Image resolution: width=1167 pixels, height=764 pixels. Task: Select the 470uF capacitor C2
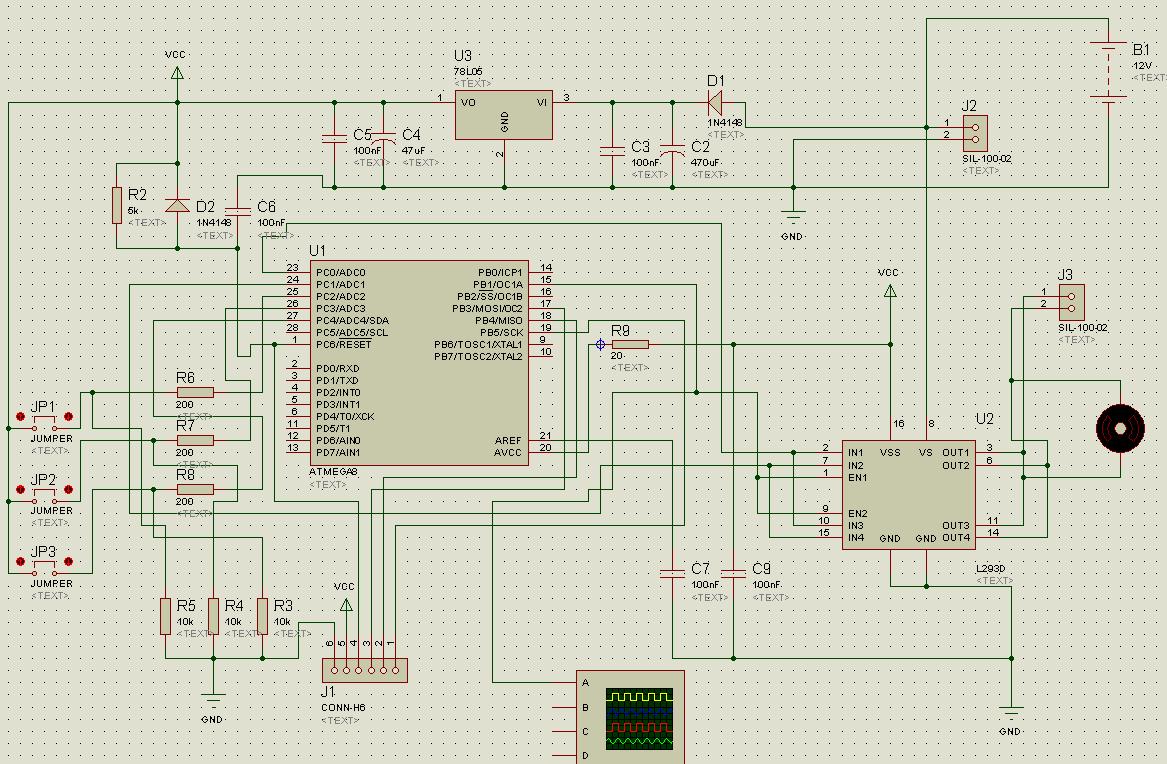coord(674,151)
